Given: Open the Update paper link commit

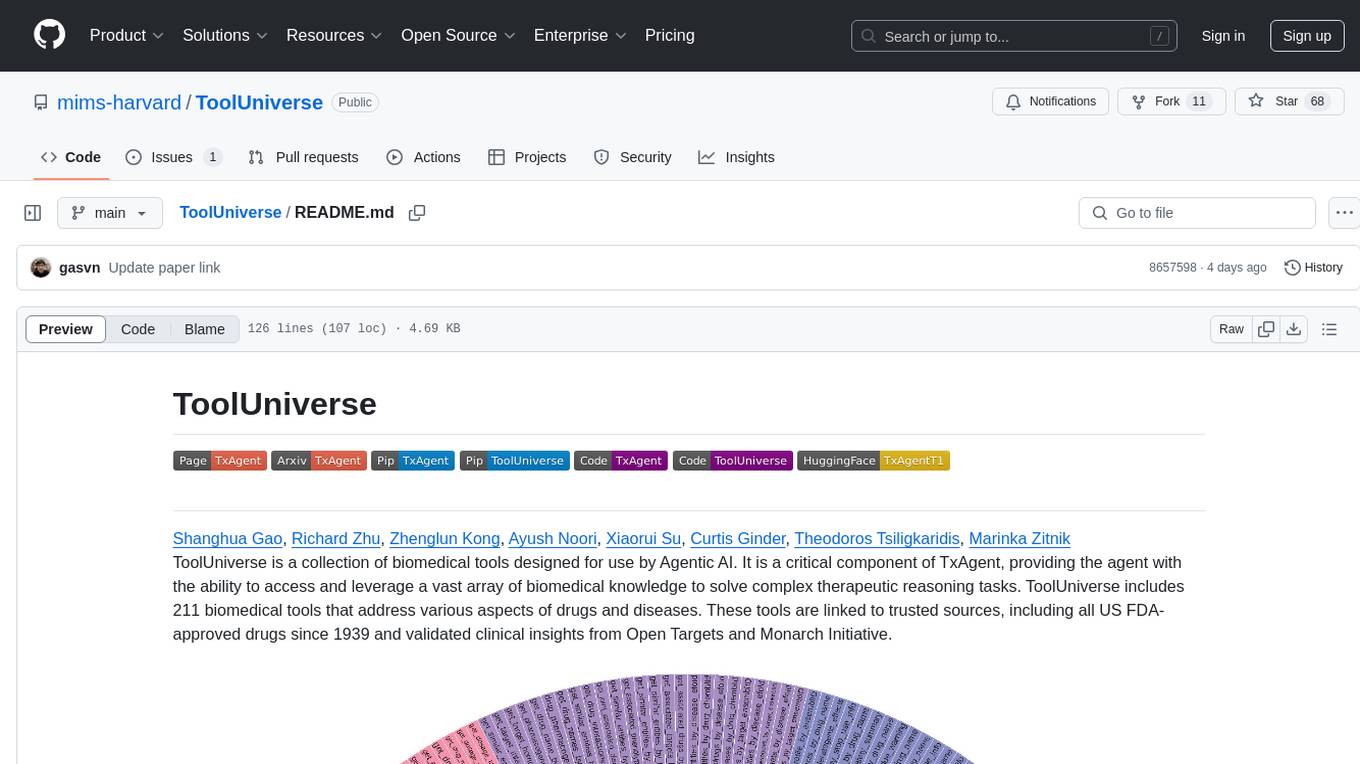Looking at the screenshot, I should (164, 268).
